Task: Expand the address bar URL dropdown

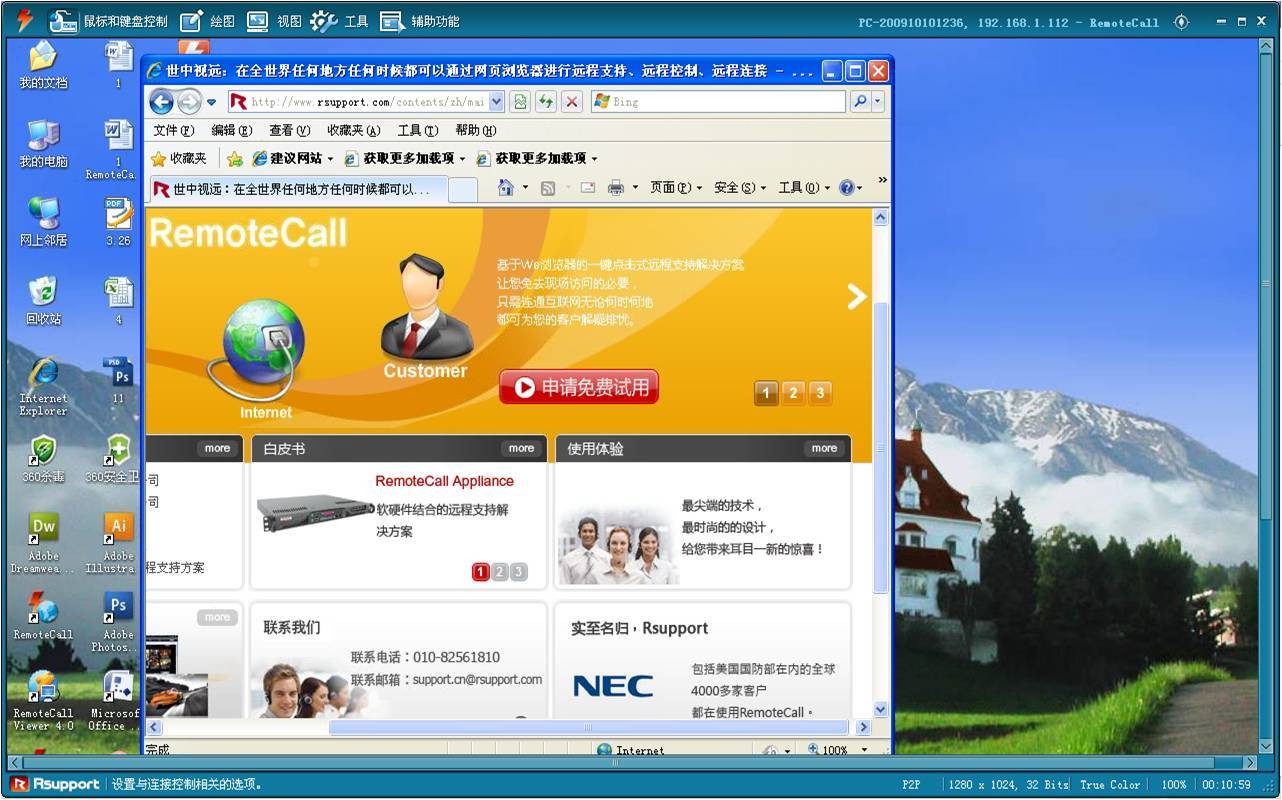Action: pos(496,101)
